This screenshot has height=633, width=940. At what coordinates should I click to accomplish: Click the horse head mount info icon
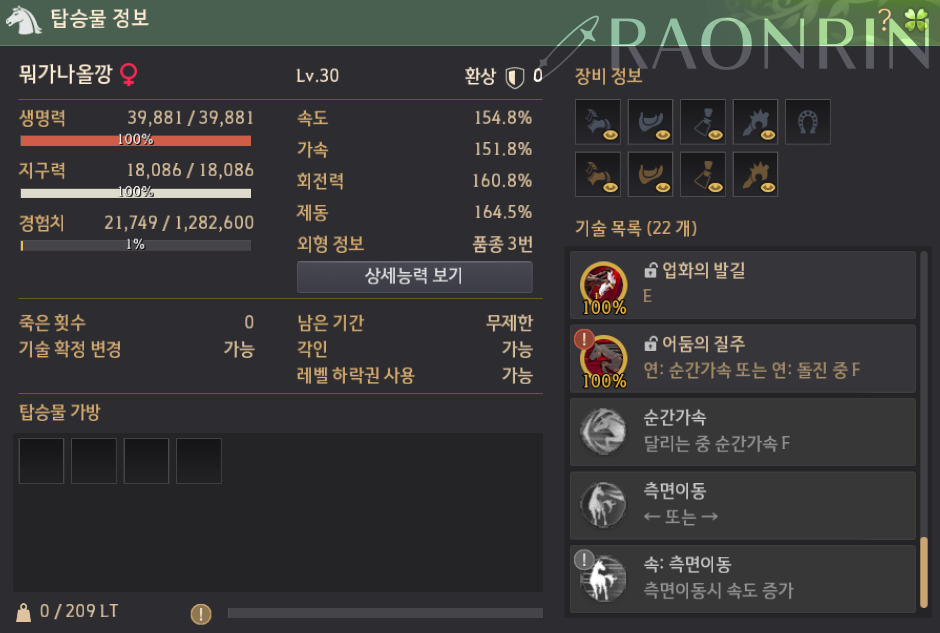point(23,20)
